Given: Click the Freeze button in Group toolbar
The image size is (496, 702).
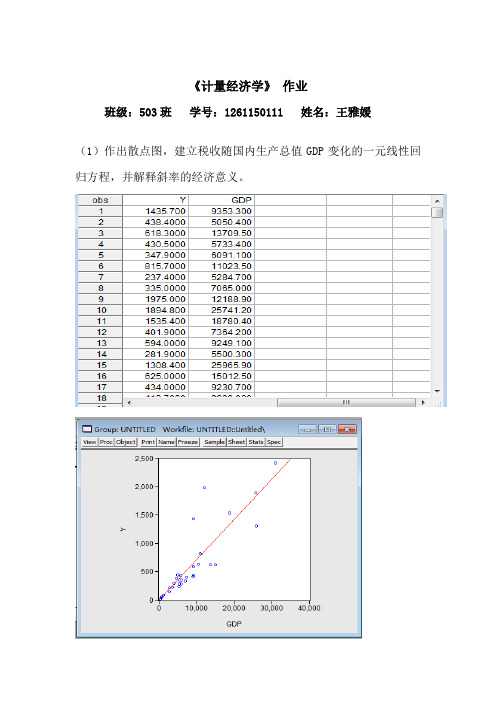Looking at the screenshot, I should [x=188, y=442].
